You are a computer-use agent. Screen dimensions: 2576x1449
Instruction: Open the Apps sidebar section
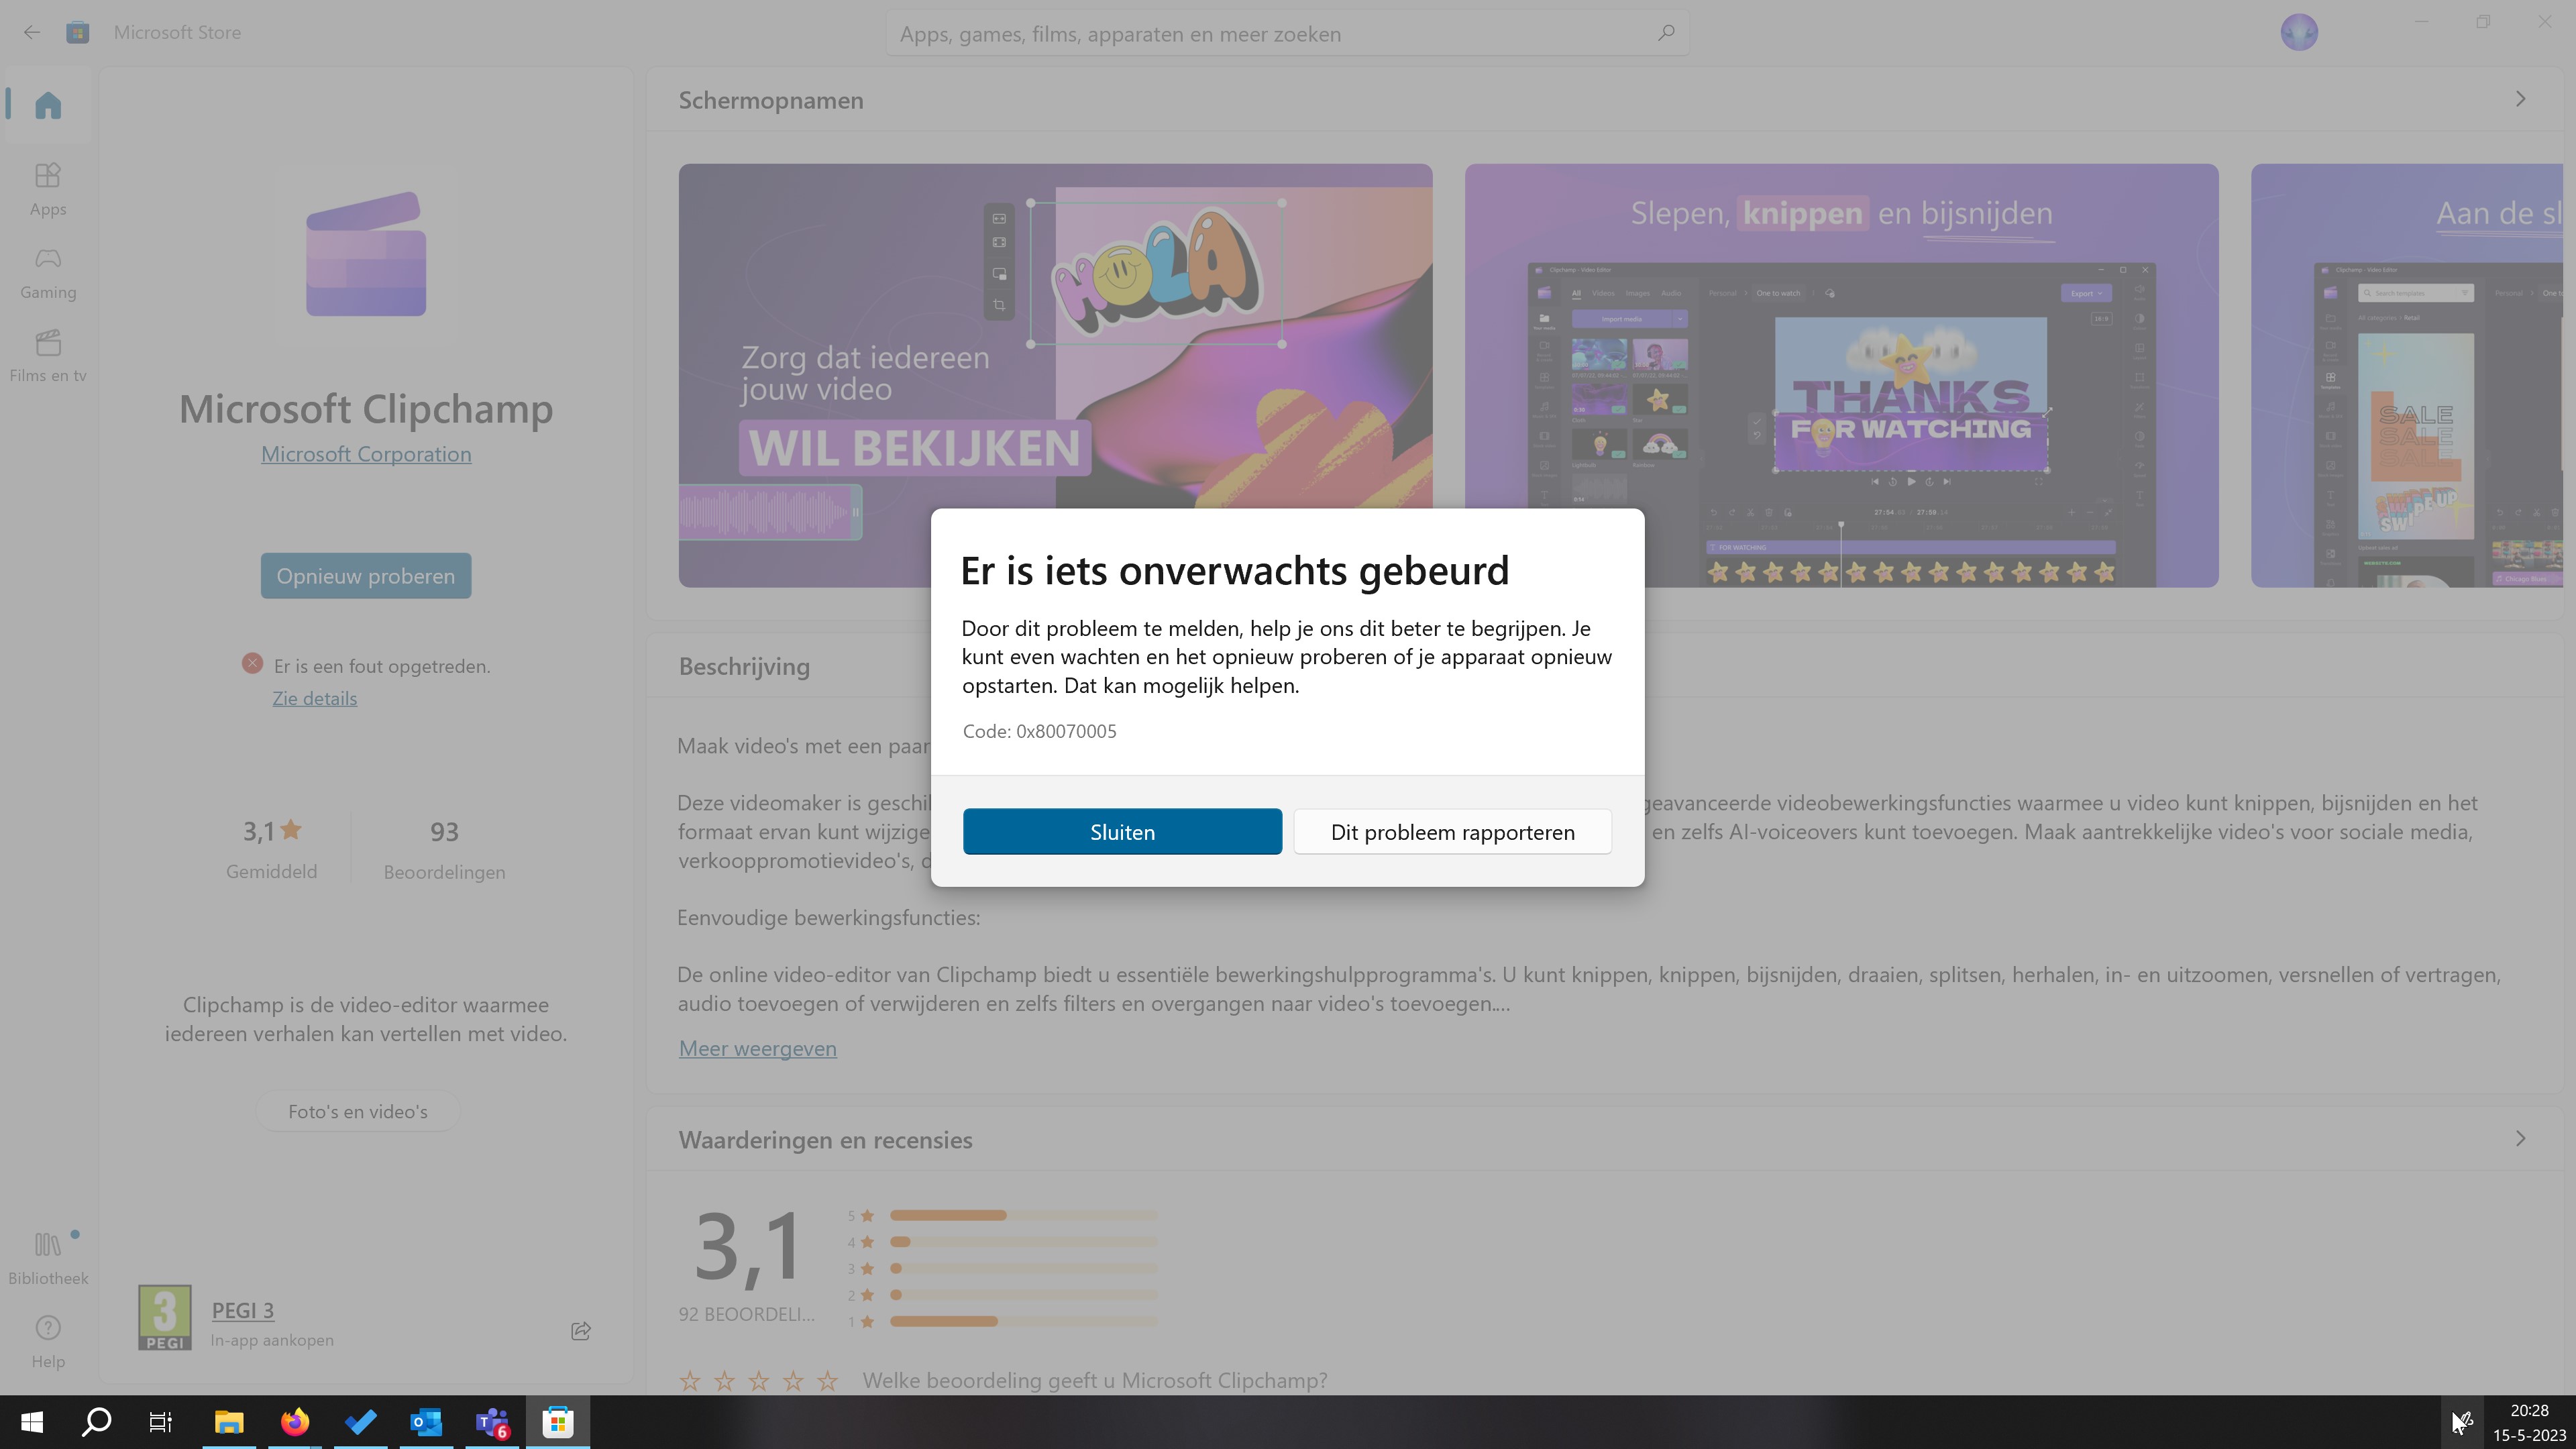(47, 189)
